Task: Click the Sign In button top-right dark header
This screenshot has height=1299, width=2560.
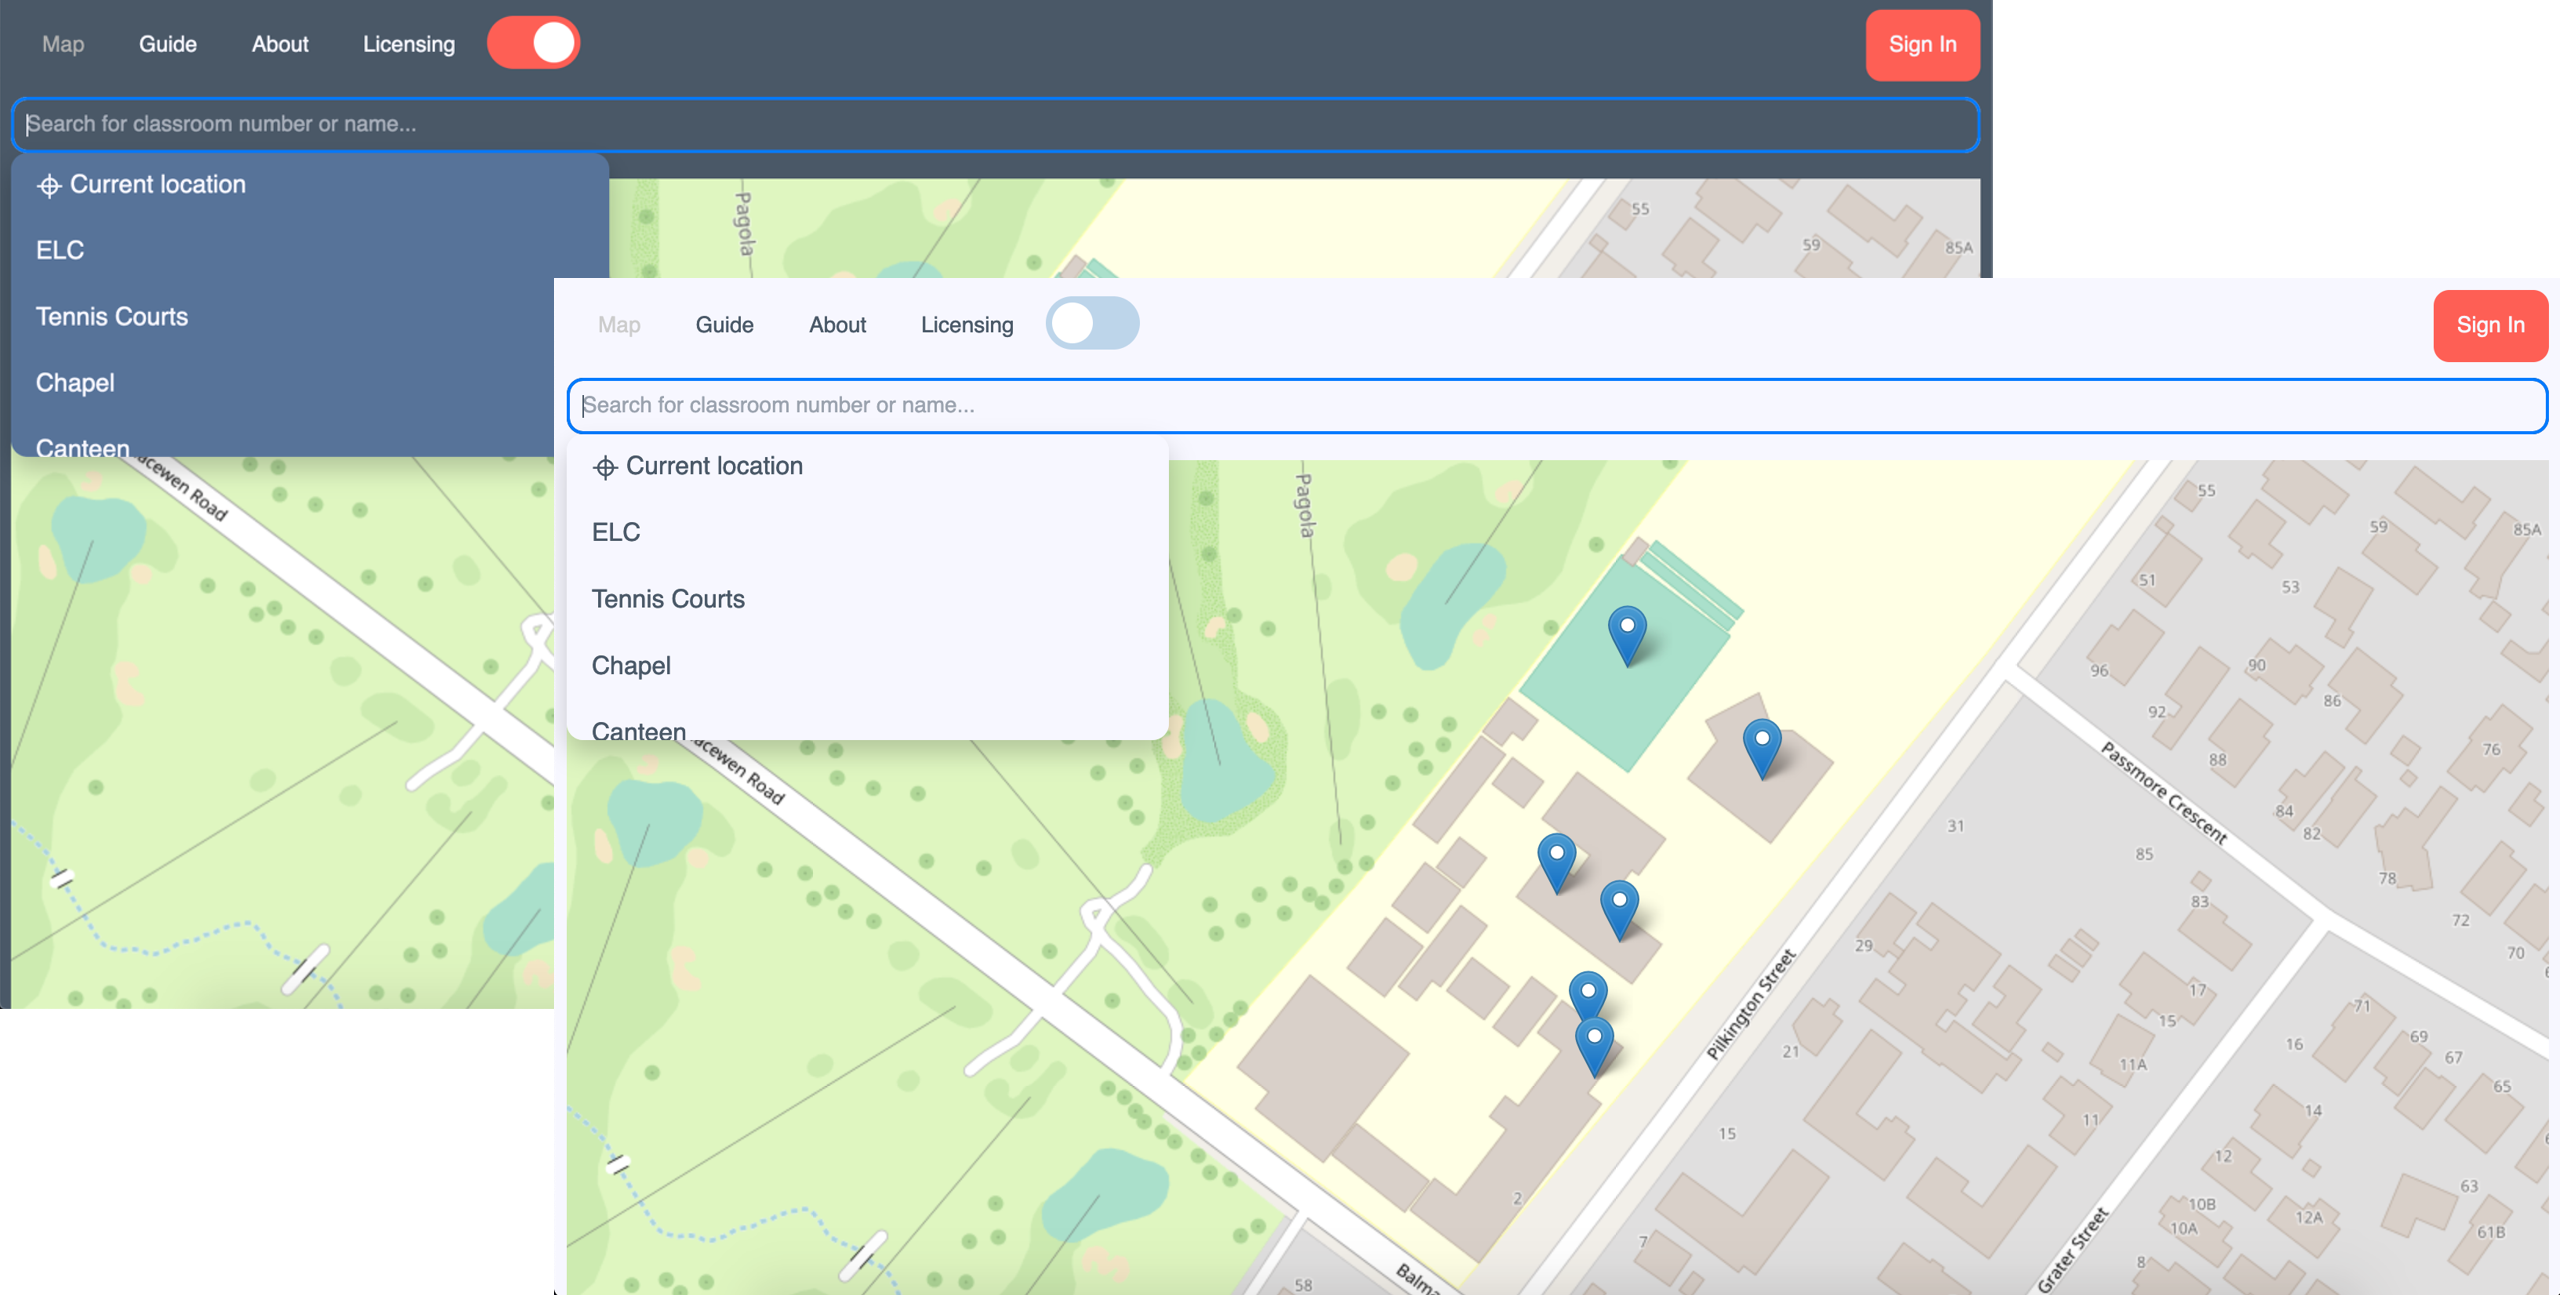Action: tap(1921, 43)
